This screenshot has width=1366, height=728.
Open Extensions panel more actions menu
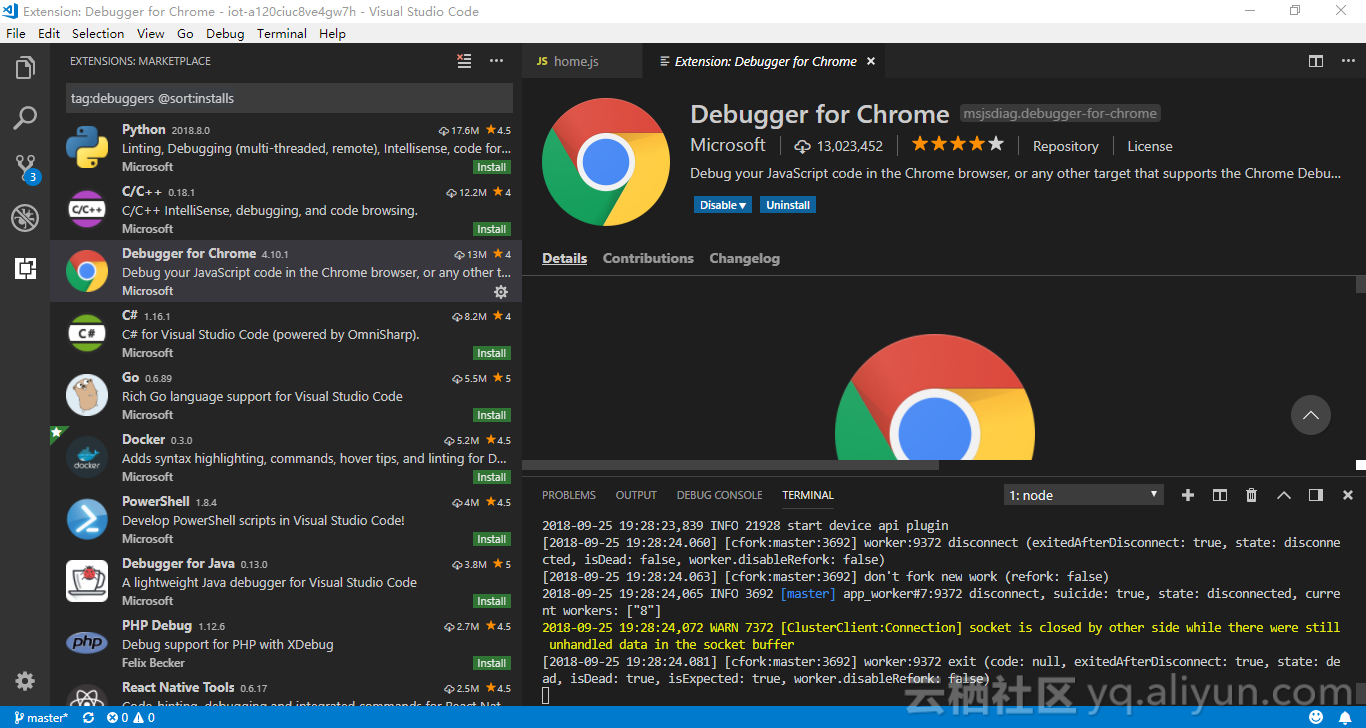[x=496, y=61]
